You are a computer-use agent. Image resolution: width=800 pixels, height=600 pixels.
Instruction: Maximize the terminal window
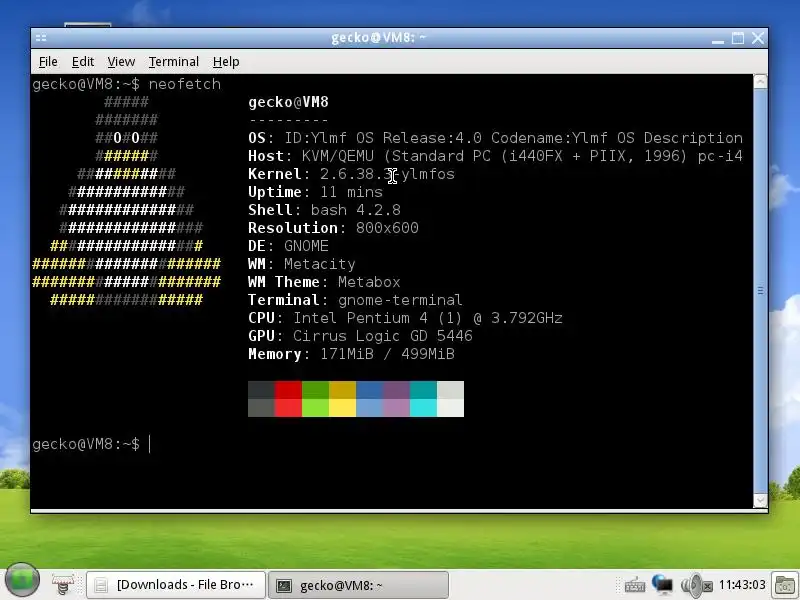click(738, 38)
